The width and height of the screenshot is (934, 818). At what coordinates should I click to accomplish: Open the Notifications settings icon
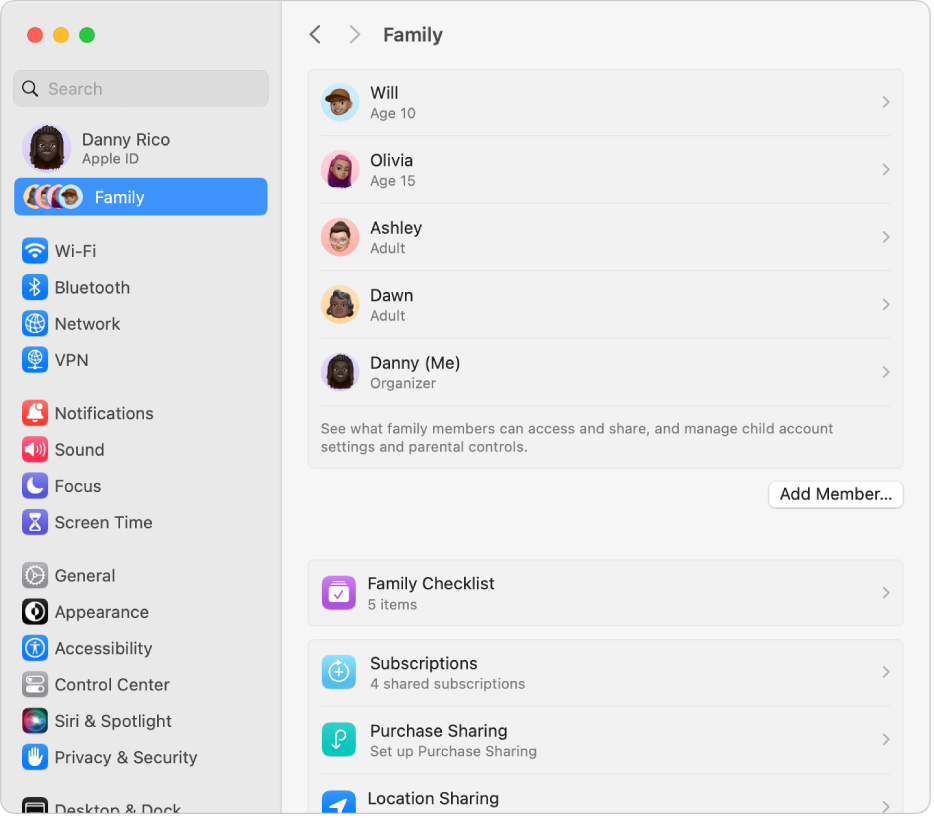(x=35, y=413)
